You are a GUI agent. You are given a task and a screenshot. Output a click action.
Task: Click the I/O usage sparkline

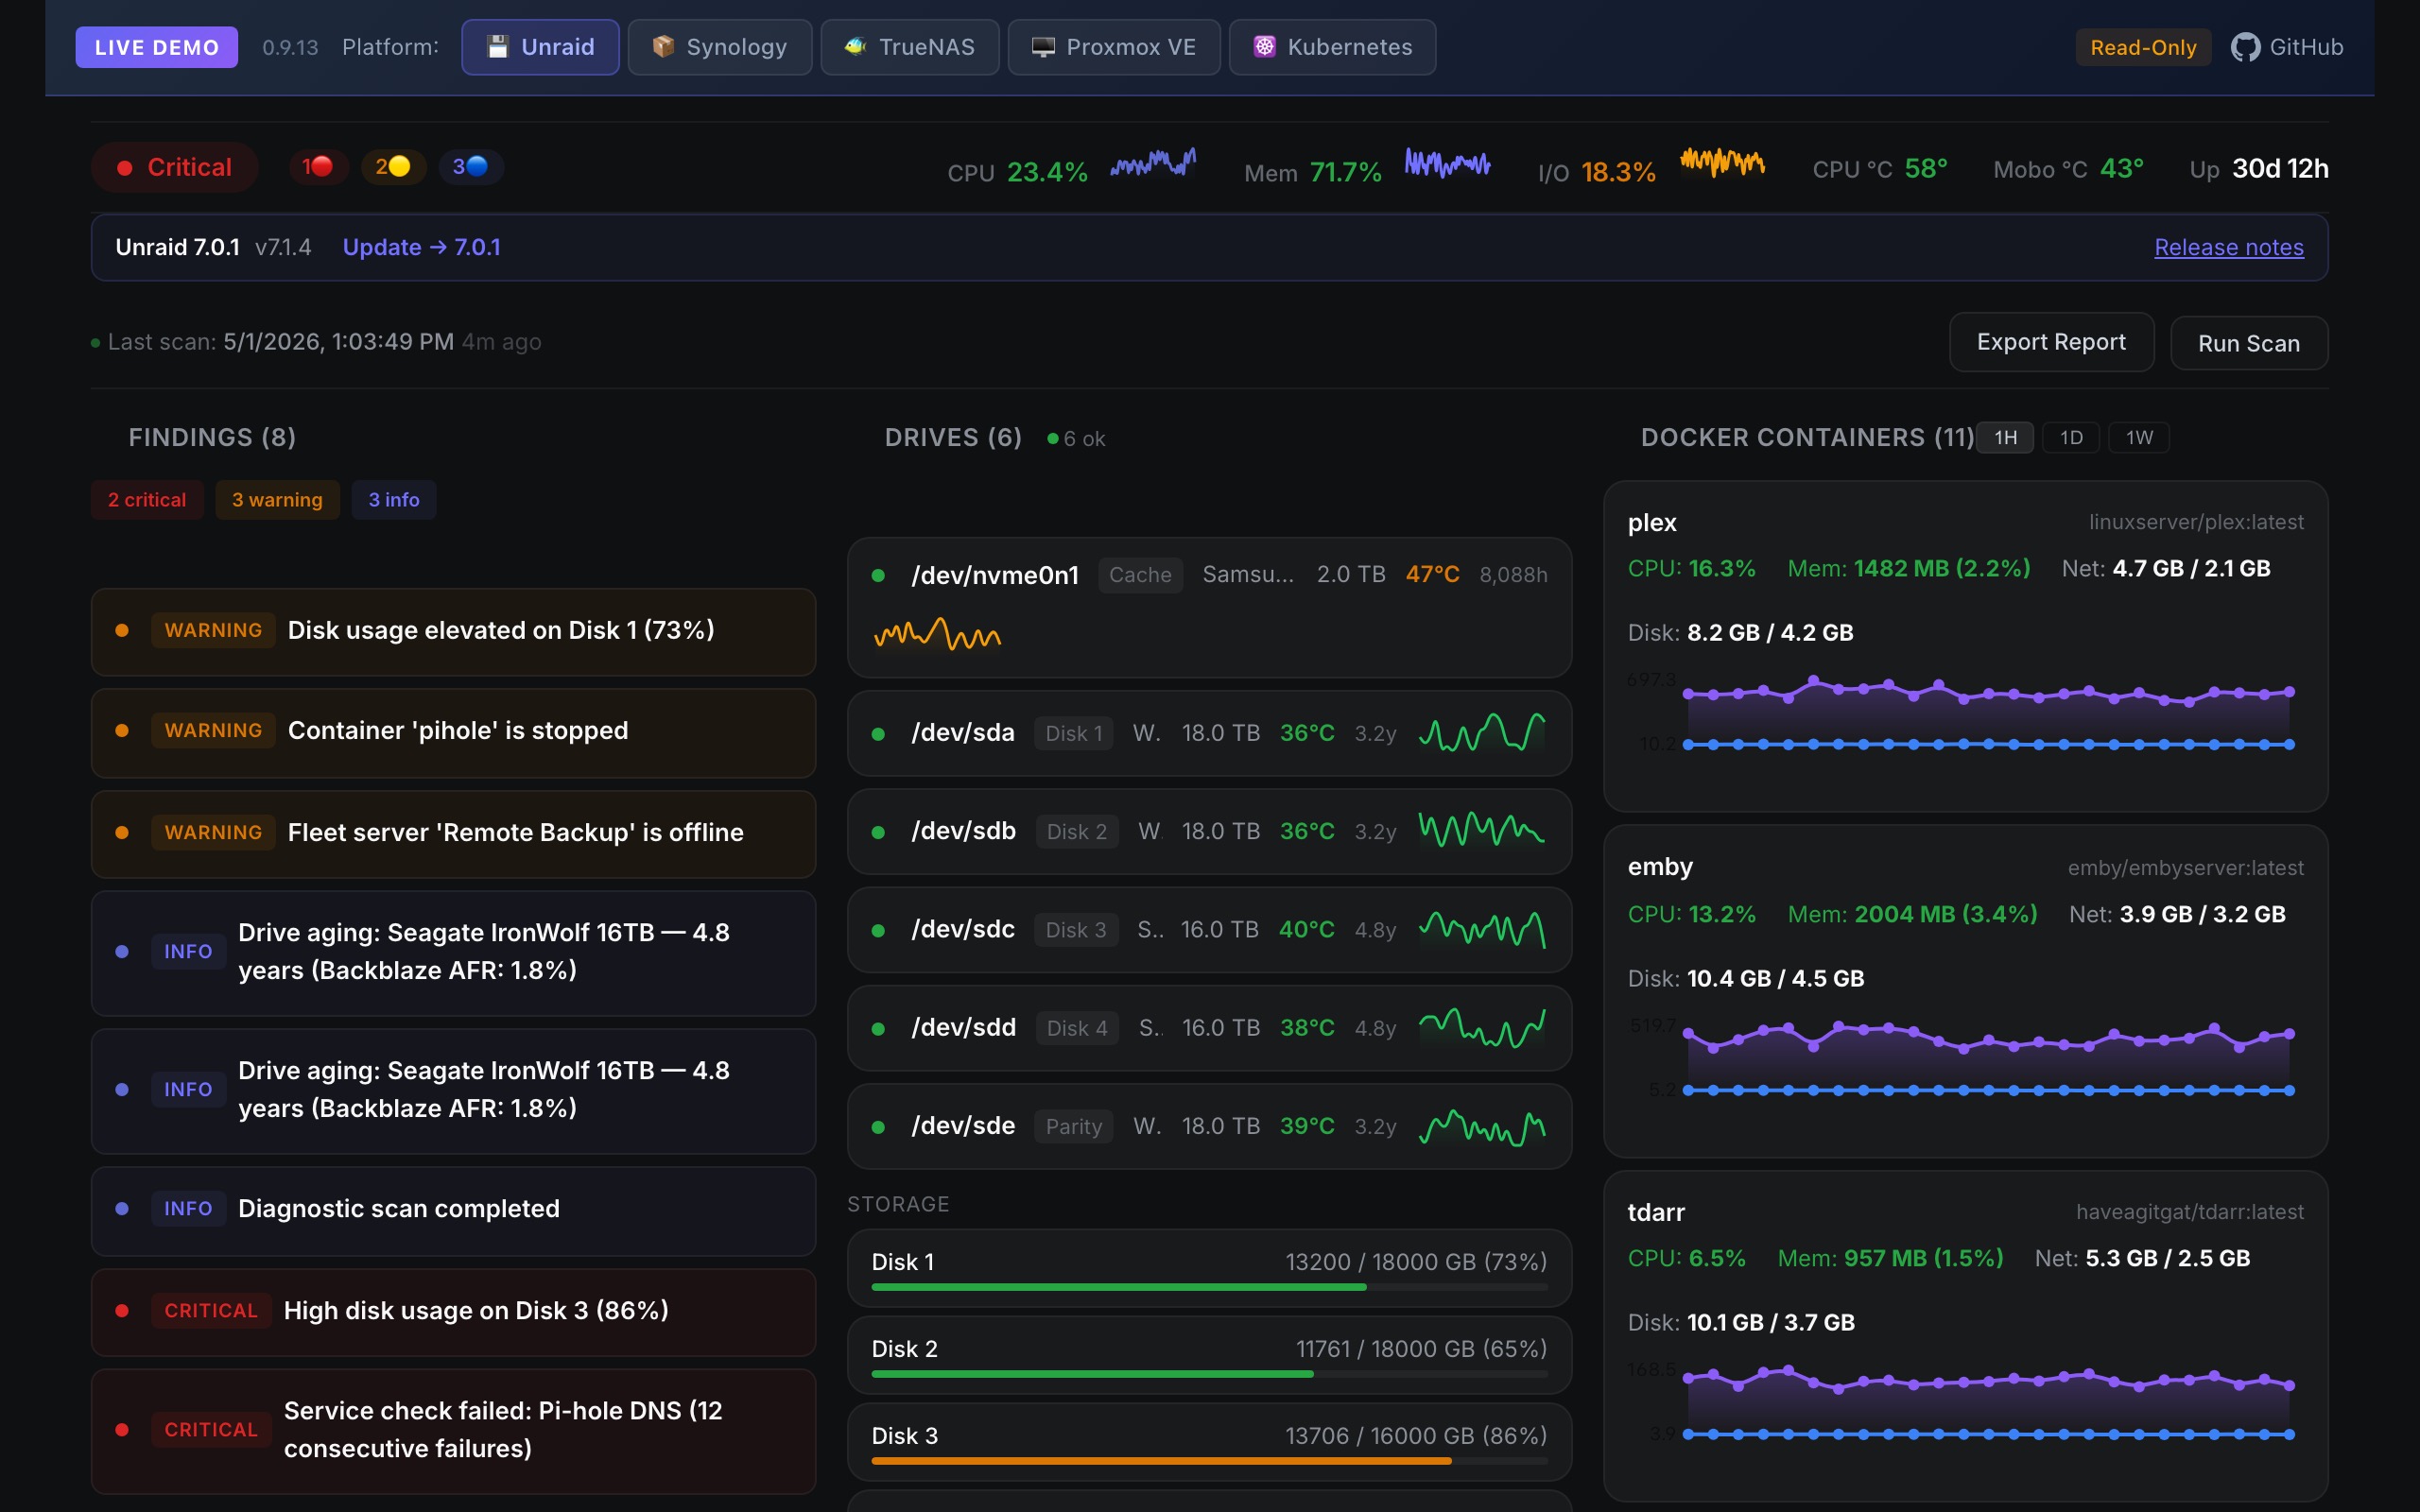1722,162
